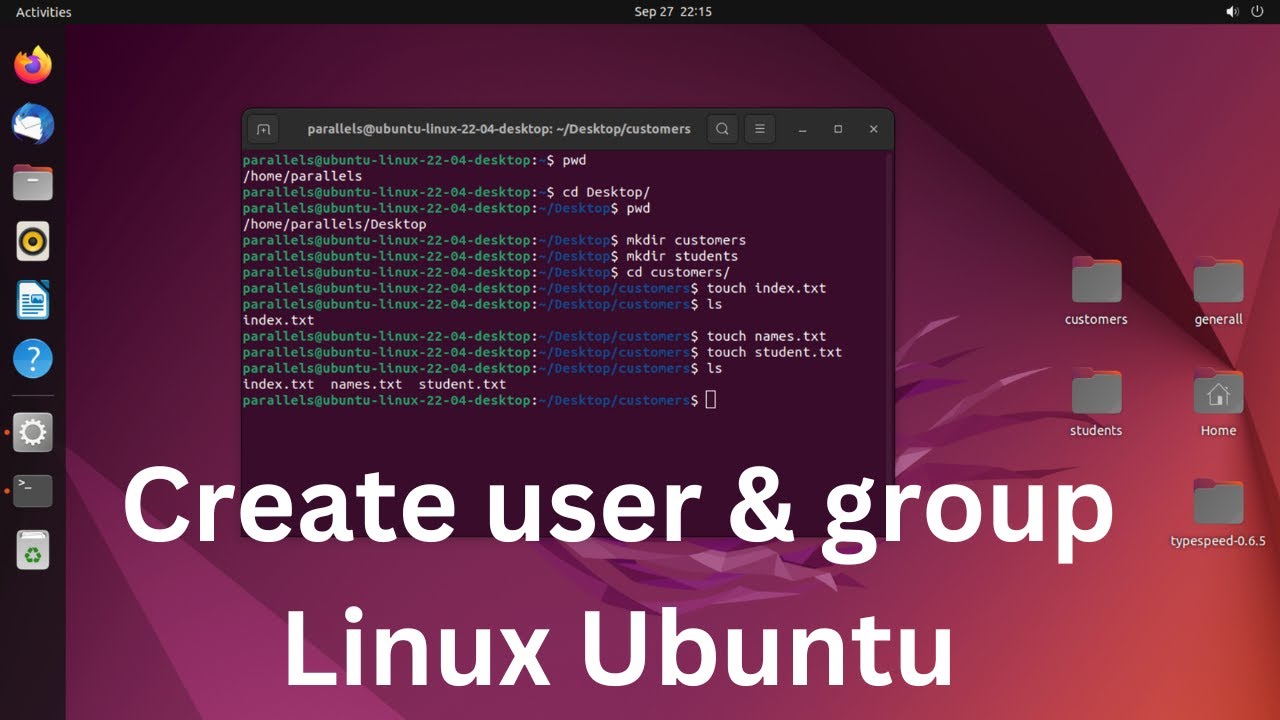Open Rhythmbox music player in dock

click(x=32, y=241)
